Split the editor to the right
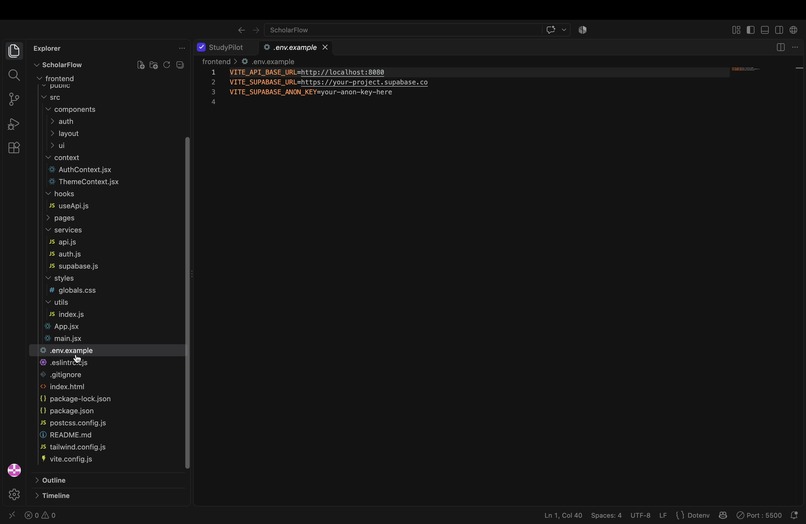The height and width of the screenshot is (524, 806). [780, 47]
